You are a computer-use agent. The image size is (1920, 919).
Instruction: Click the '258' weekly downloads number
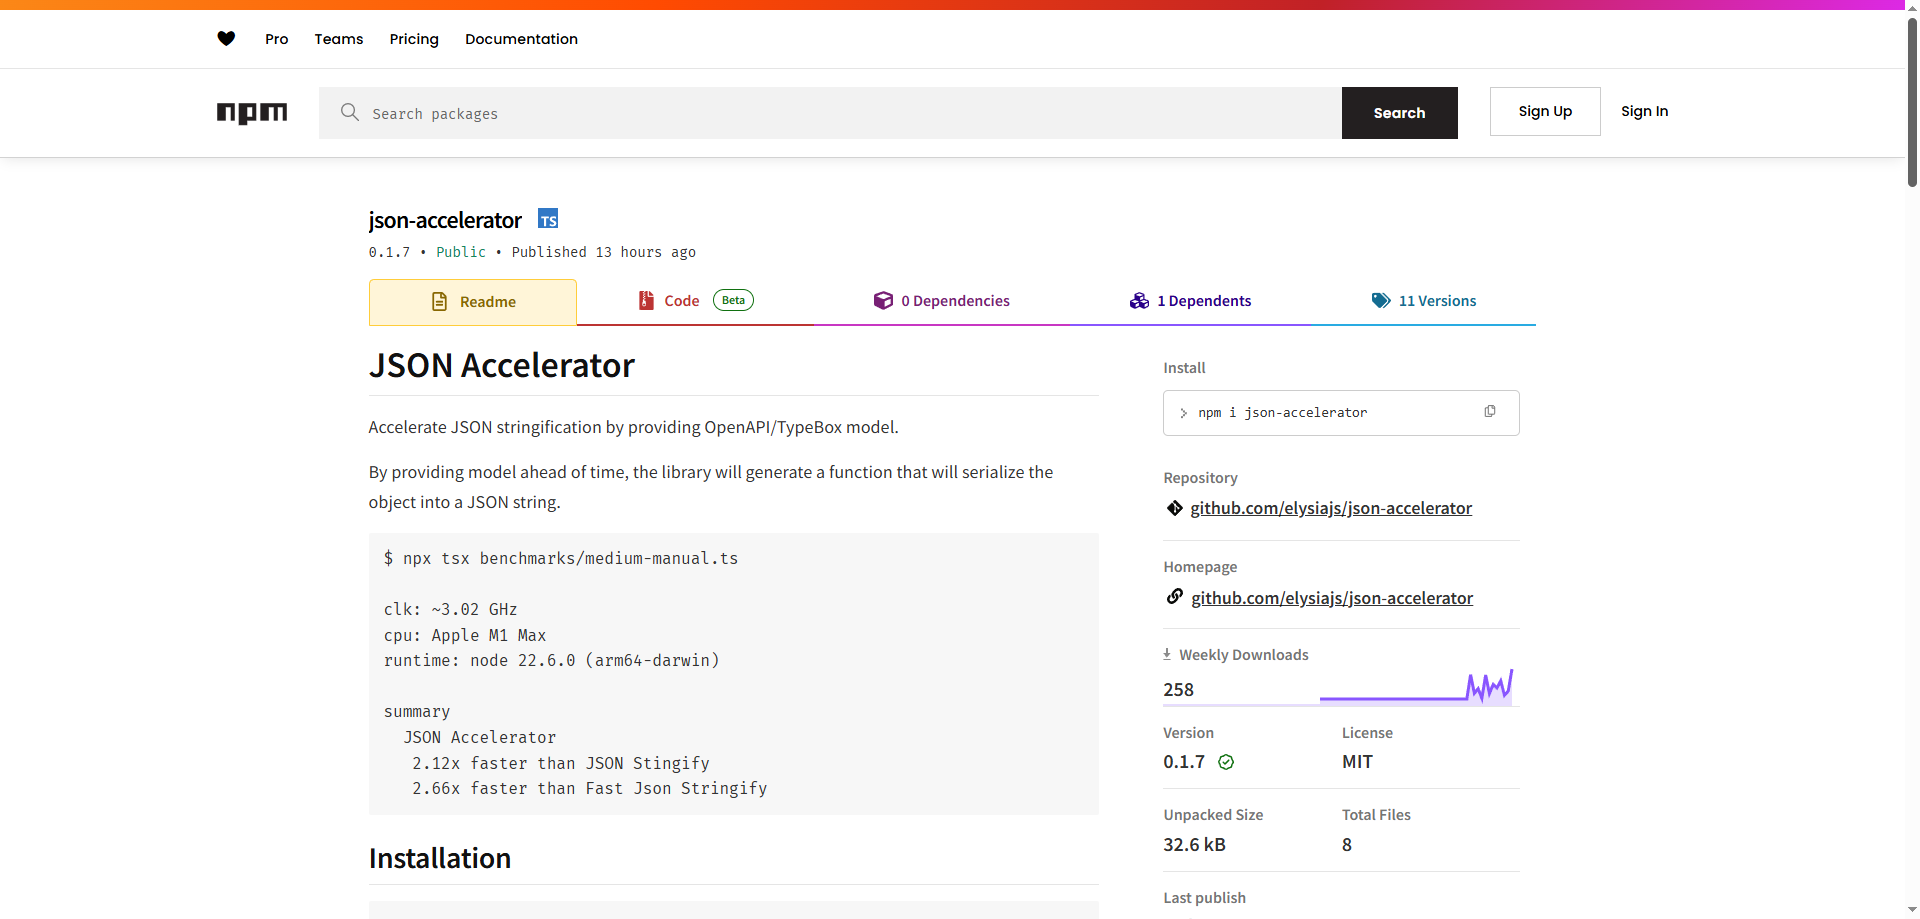tap(1178, 690)
